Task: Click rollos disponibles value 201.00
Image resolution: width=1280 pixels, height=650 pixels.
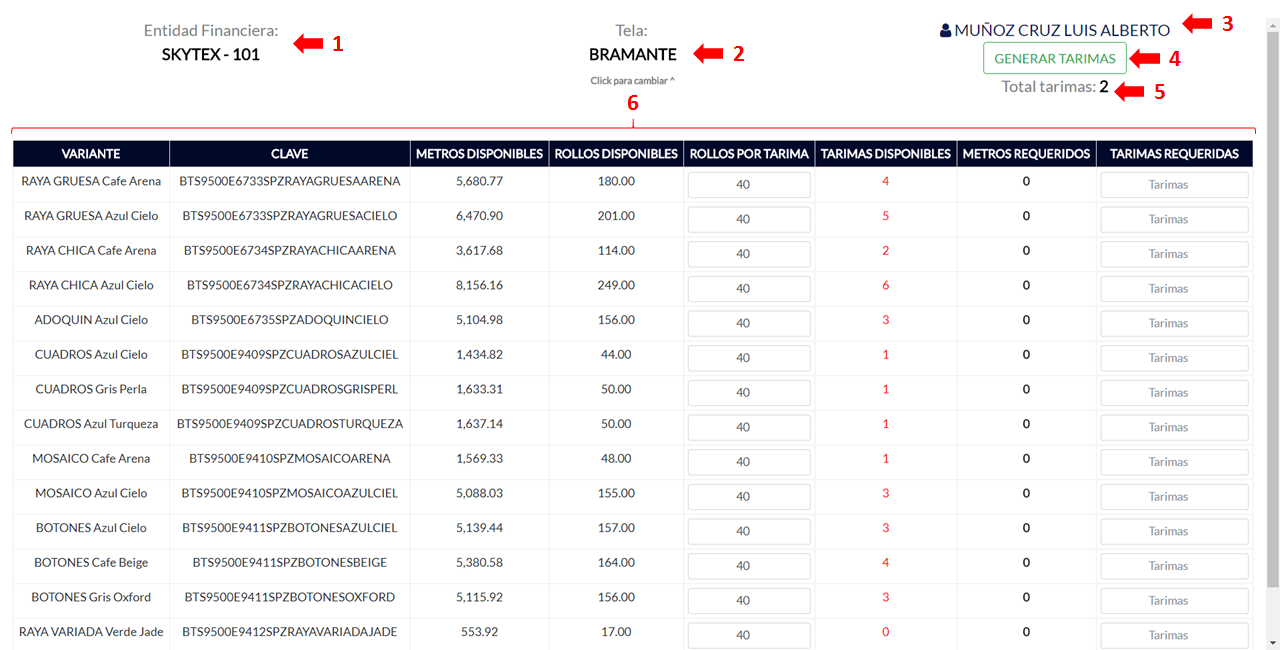Action: (616, 216)
